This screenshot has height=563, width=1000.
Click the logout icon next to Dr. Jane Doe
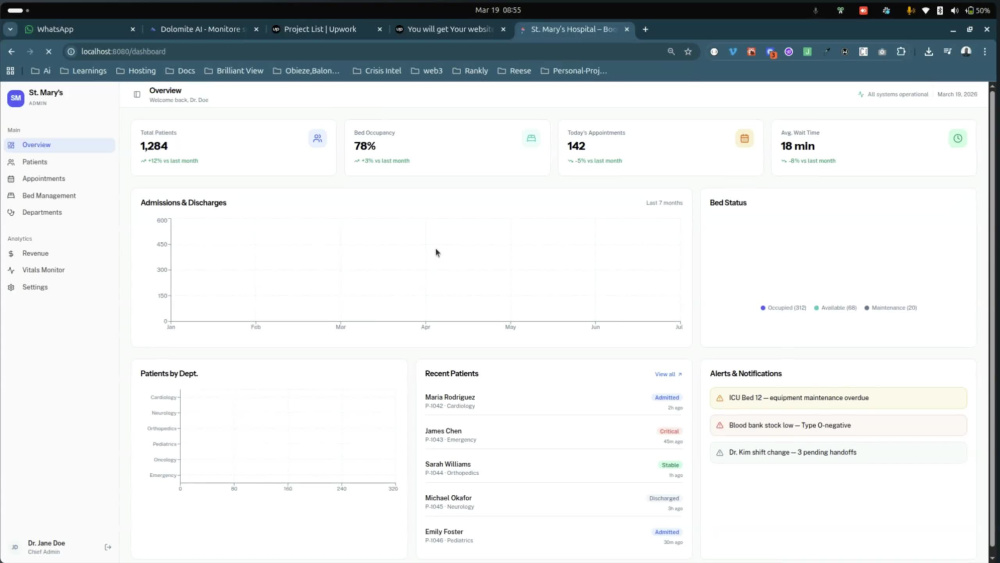click(108, 547)
